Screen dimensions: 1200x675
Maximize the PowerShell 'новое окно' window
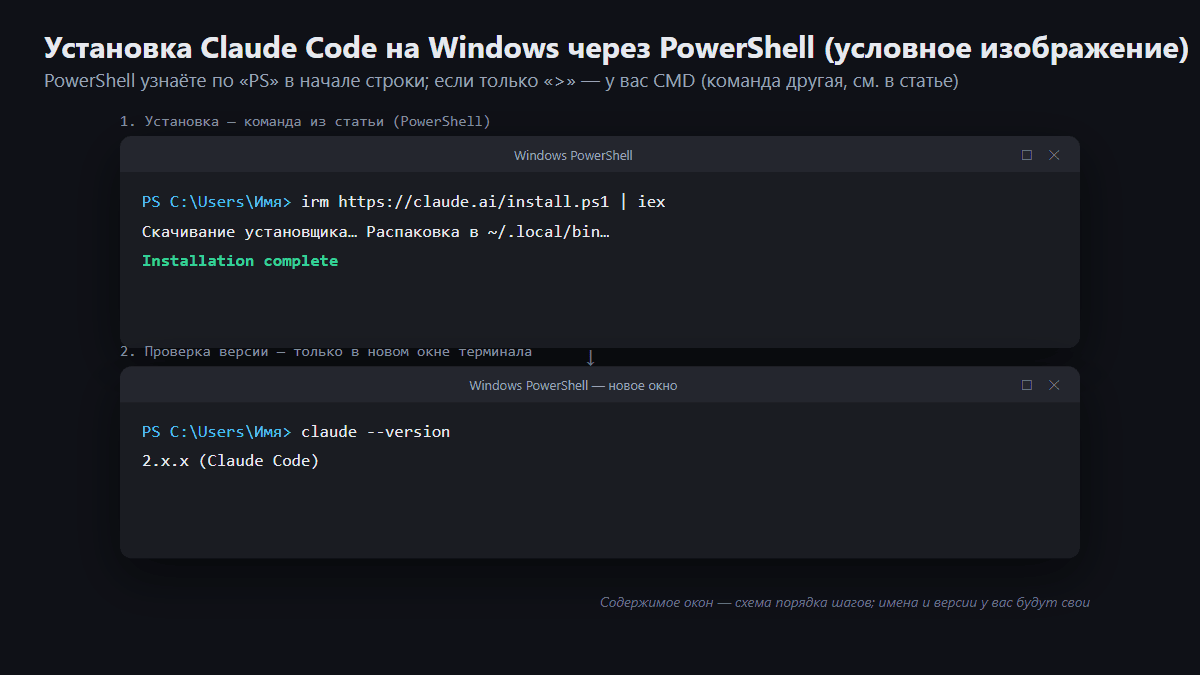tap(1027, 385)
